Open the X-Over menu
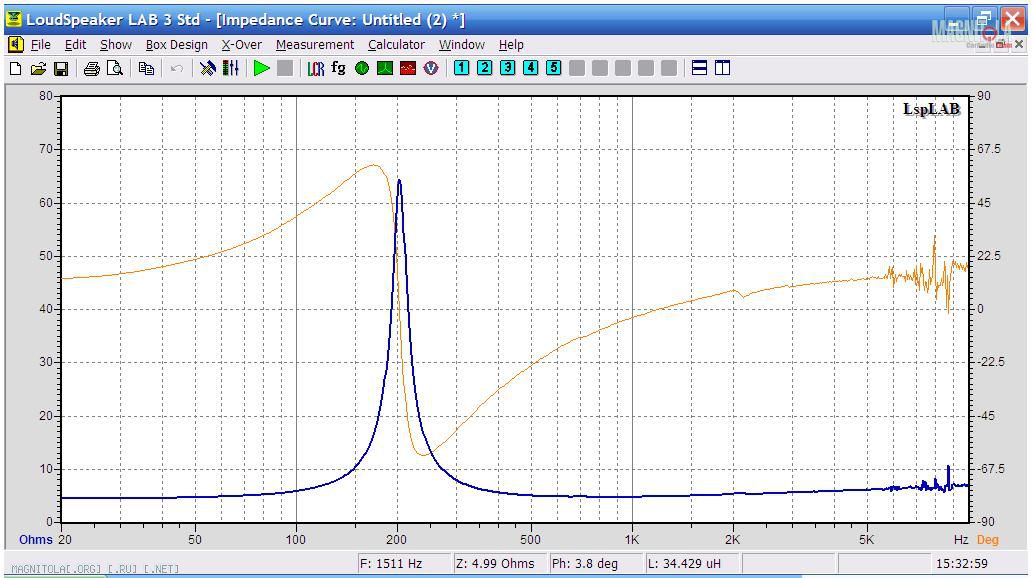 [242, 45]
